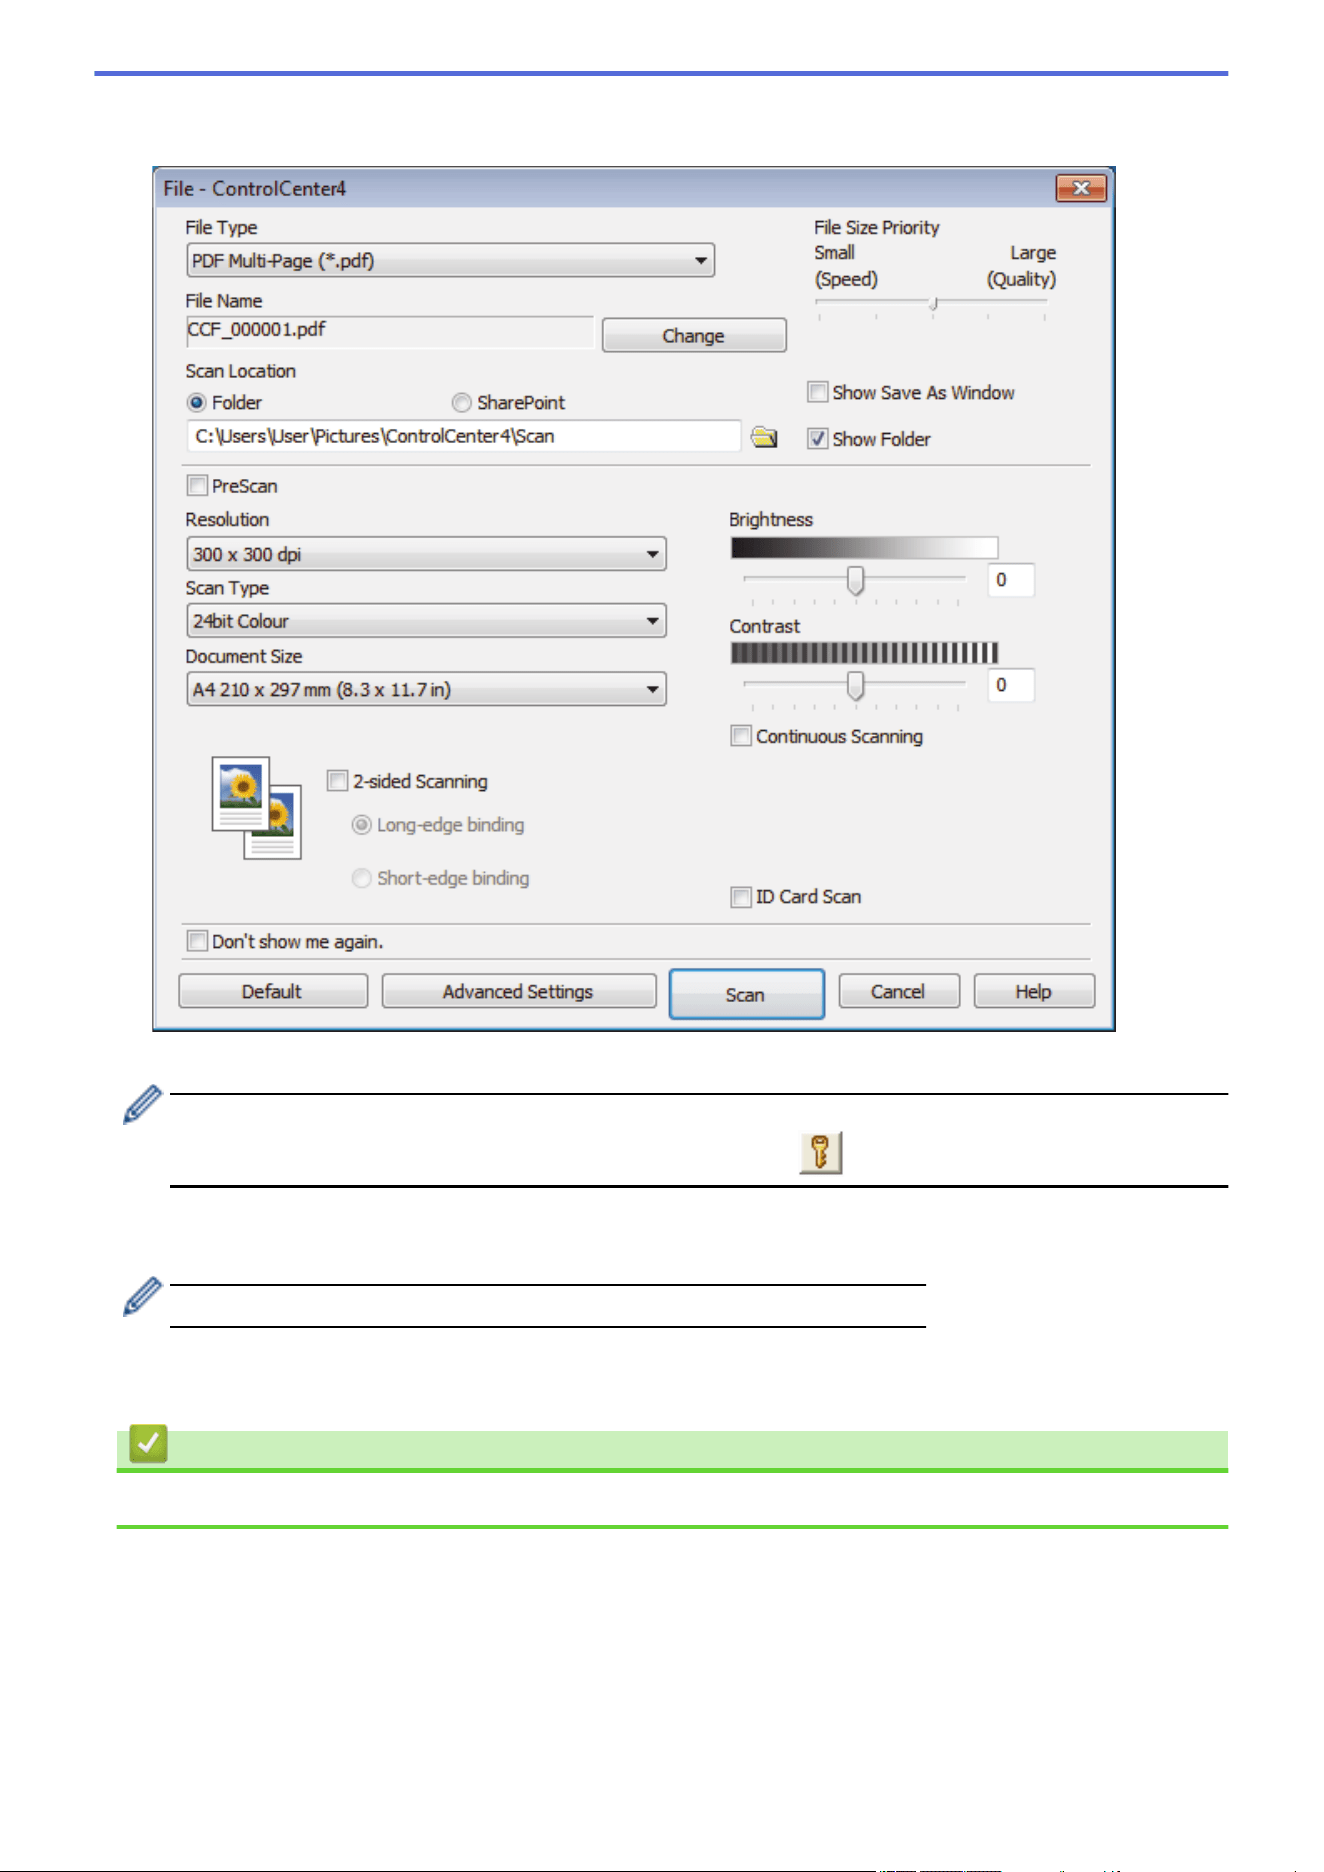Viewport: 1324px width, 1872px height.
Task: Open the File Type dropdown
Action: [x=450, y=261]
